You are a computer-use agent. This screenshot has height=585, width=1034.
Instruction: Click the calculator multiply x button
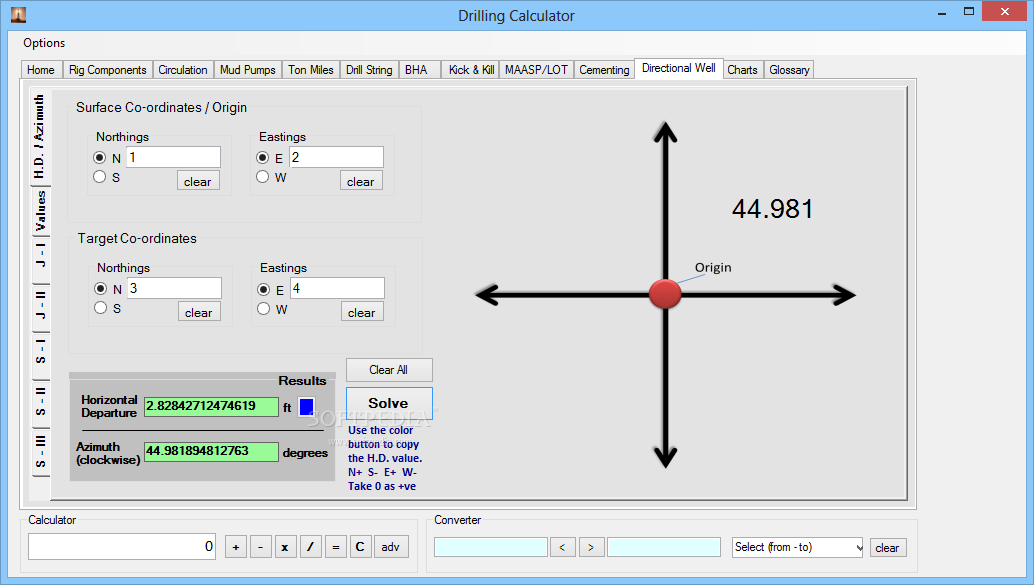285,547
